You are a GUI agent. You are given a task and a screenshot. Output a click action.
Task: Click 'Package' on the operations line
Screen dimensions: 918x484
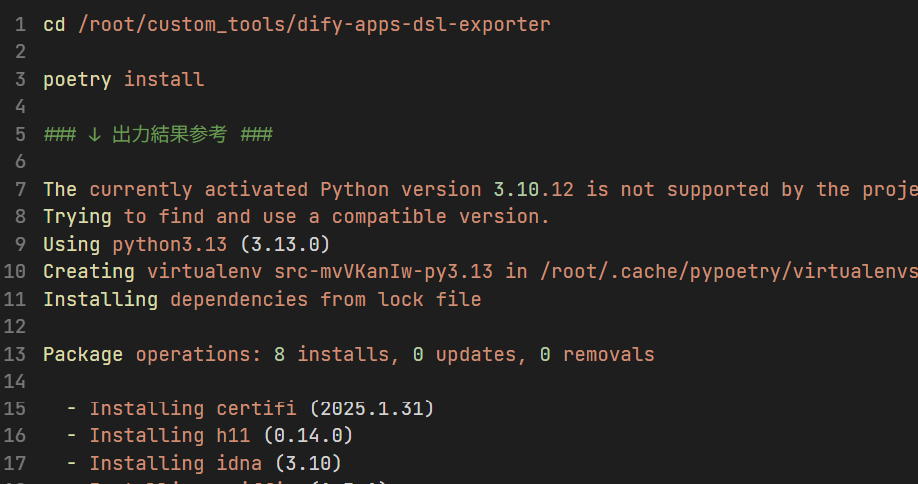(83, 354)
